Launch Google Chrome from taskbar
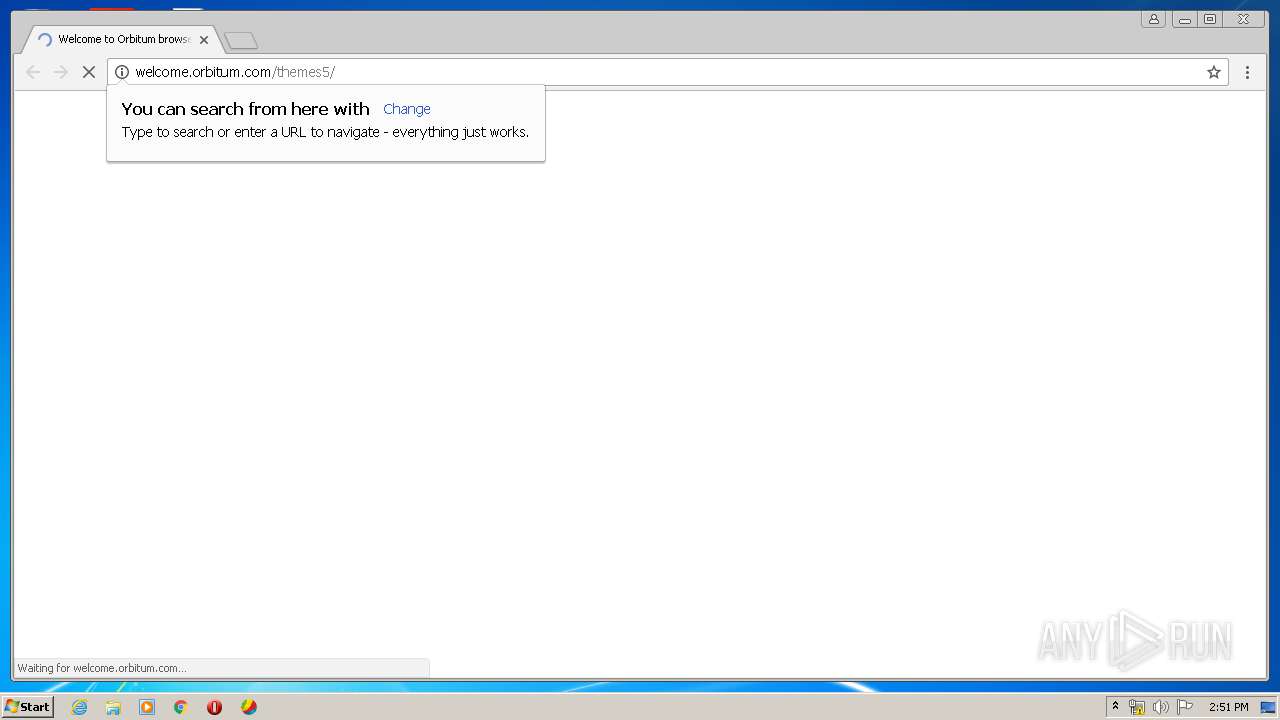The height and width of the screenshot is (720, 1280). (x=181, y=707)
